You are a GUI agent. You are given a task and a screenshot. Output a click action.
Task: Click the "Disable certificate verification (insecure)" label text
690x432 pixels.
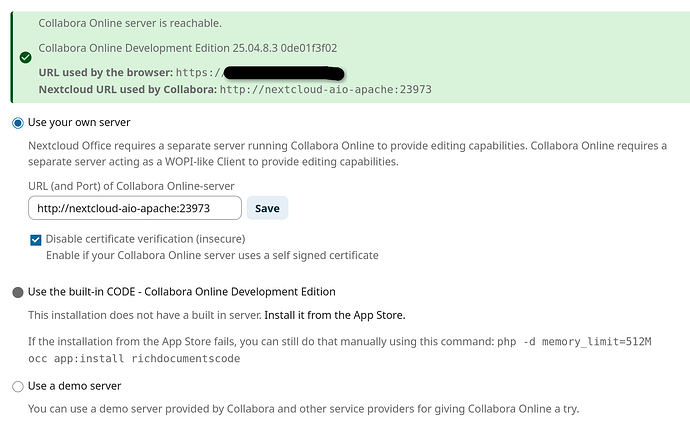[x=145, y=239]
